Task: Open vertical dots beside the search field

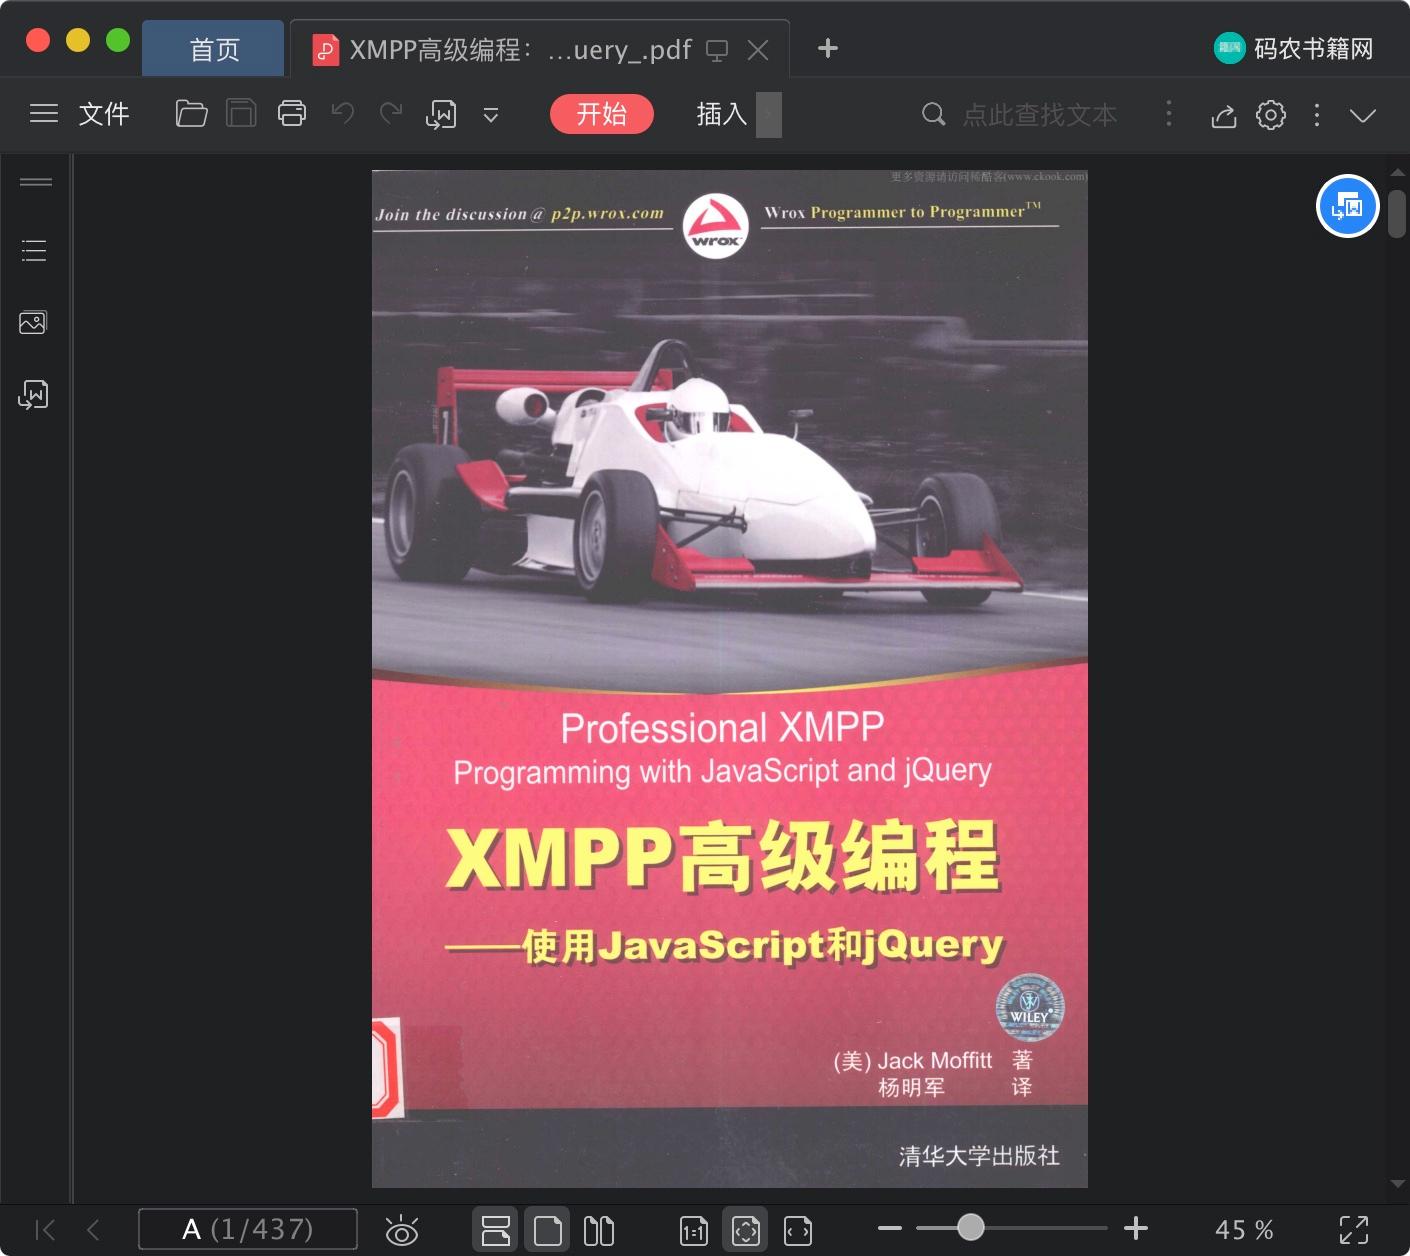Action: pyautogui.click(x=1169, y=114)
